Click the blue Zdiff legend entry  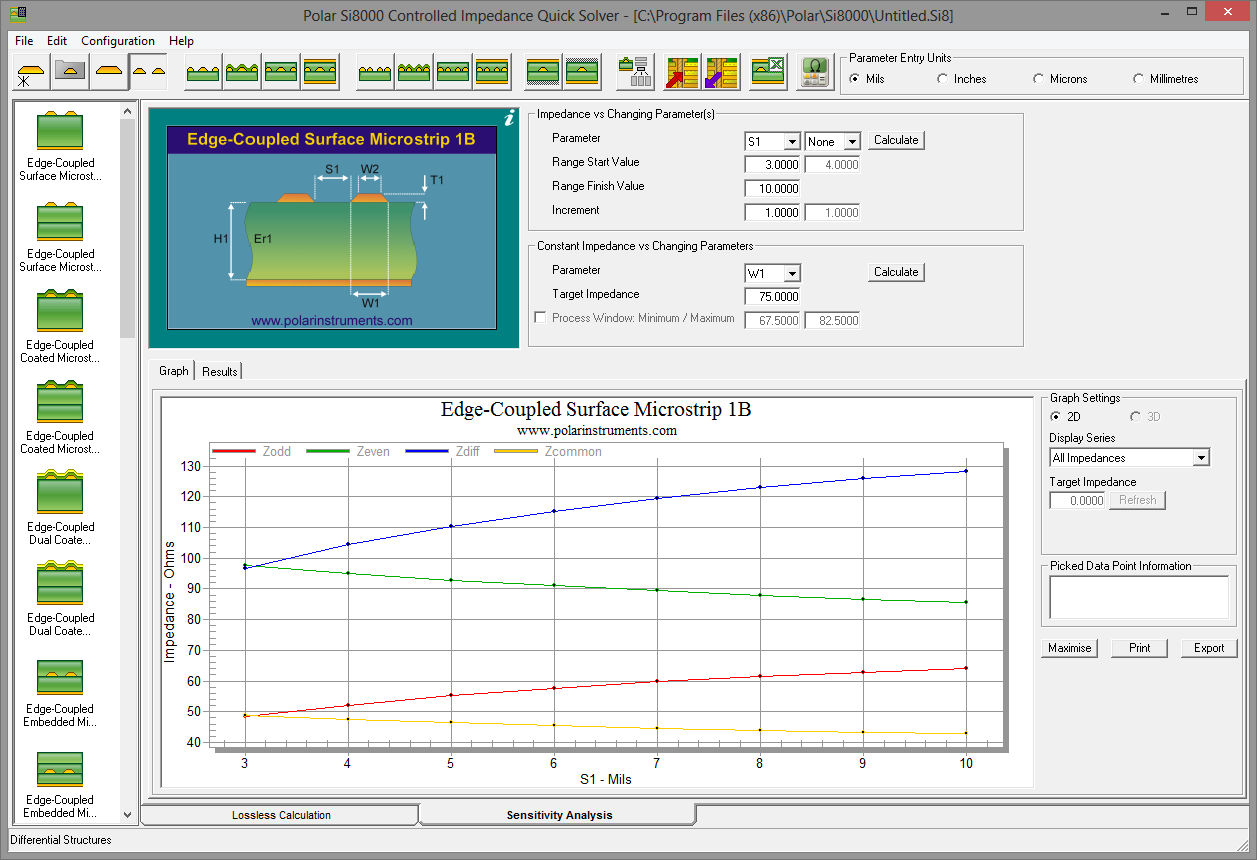click(443, 452)
